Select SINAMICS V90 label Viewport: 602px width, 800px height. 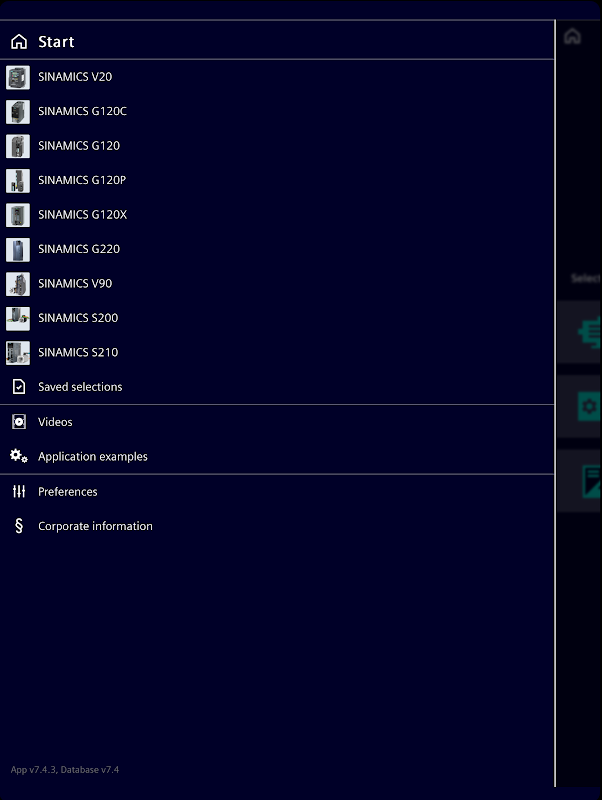point(75,284)
